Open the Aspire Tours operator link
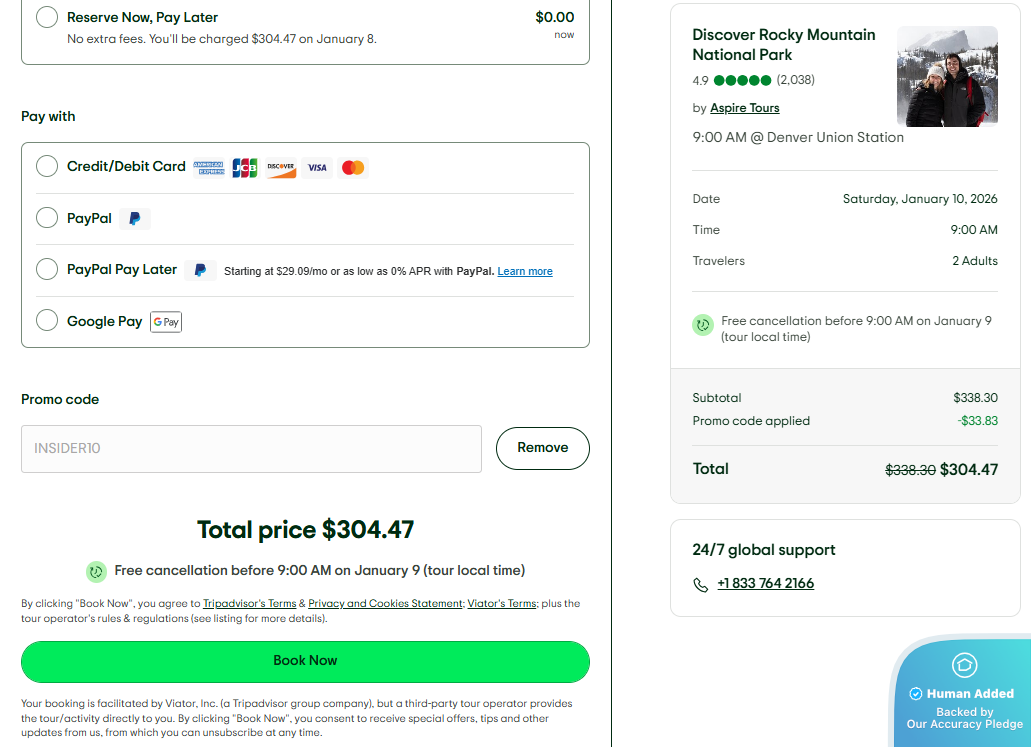Screen dimensions: 1031x747 (745, 108)
